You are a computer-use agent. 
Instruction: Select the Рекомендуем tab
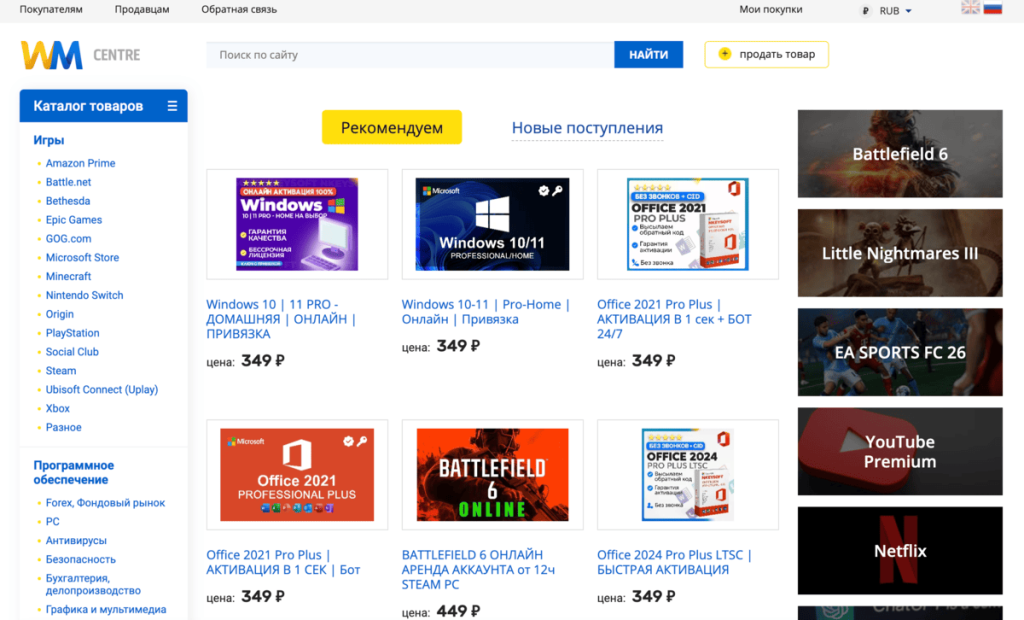[391, 128]
